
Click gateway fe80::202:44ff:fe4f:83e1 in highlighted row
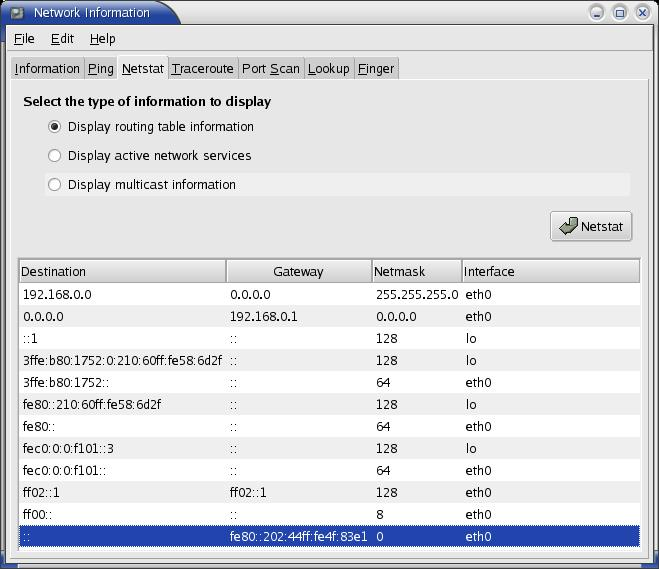[x=298, y=536]
